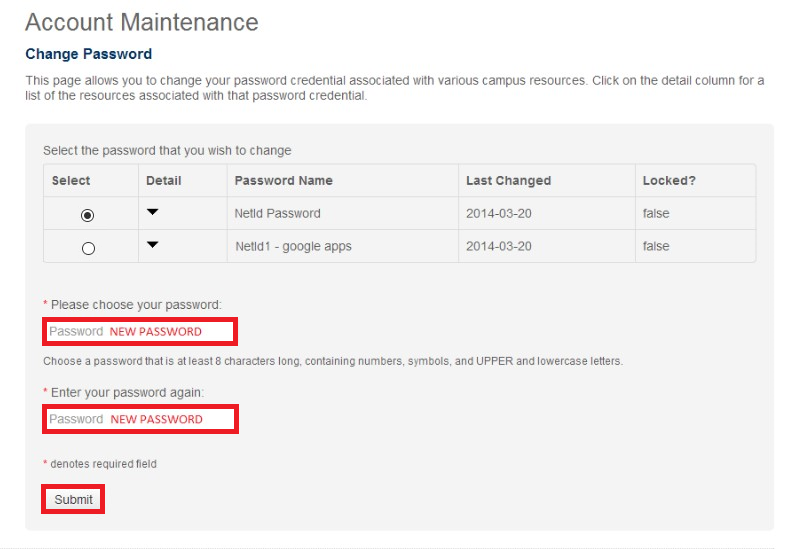
Task: Click the Detail column header
Action: point(164,181)
